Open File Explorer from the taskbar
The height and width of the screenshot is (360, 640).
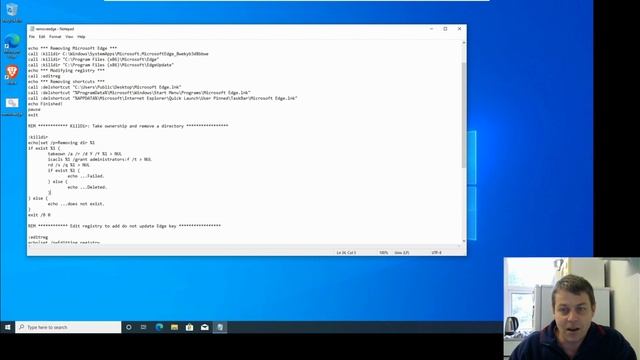174,327
